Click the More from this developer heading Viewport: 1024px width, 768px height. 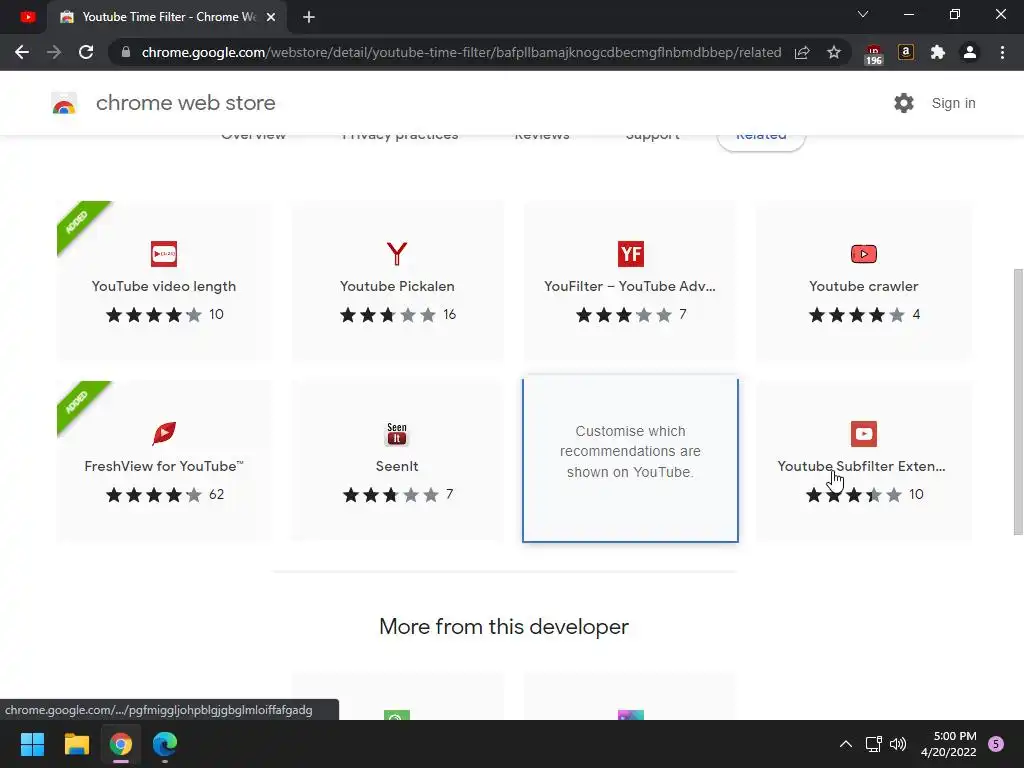pos(504,626)
